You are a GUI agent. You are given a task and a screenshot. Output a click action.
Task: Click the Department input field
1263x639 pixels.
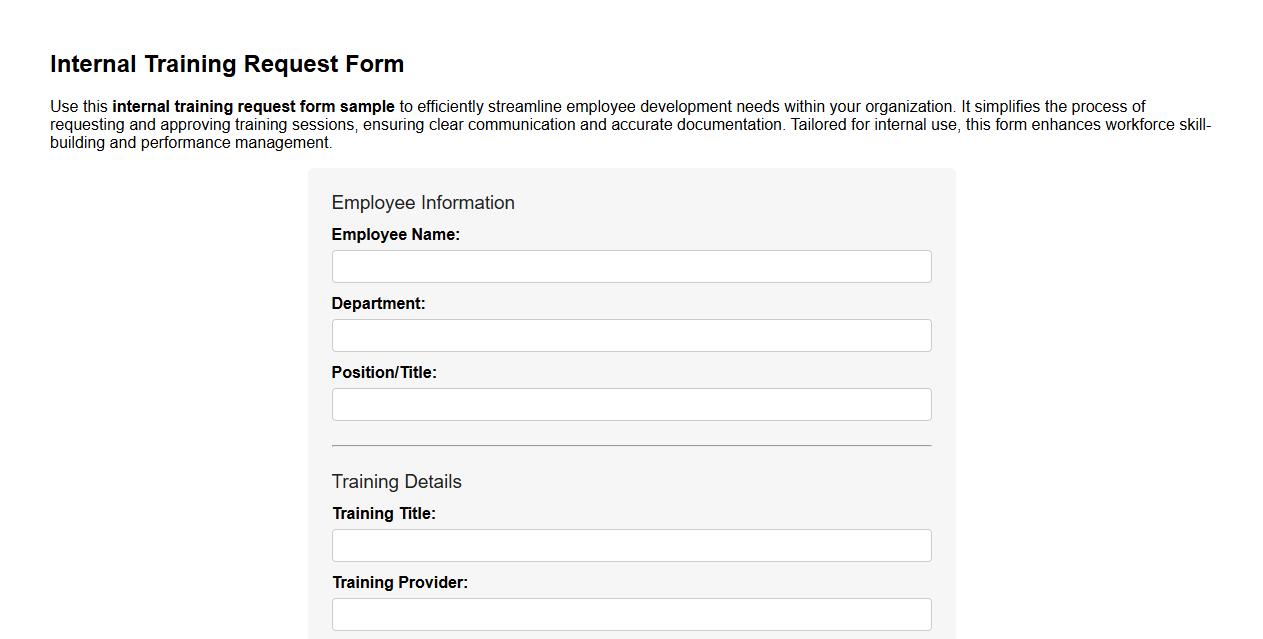pyautogui.click(x=631, y=335)
